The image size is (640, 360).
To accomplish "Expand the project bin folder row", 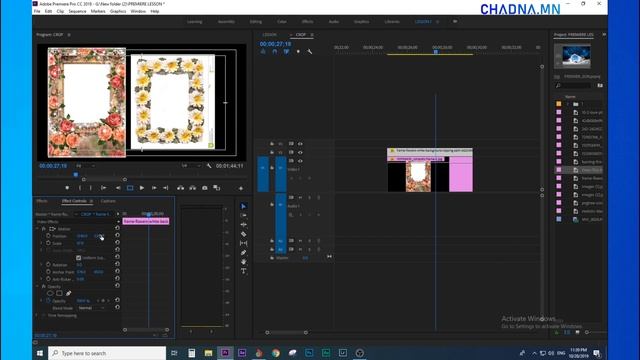I will coord(567,104).
